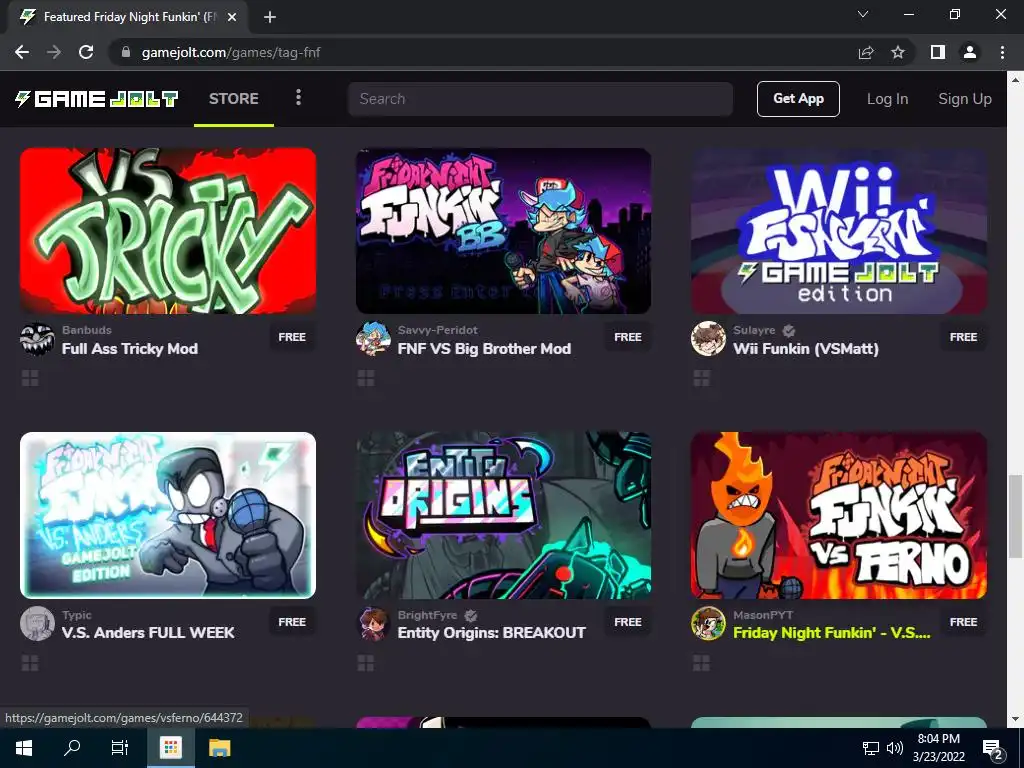Viewport: 1024px width, 768px height.
Task: Open FNF VS Big Brother Mod title
Action: tap(484, 349)
